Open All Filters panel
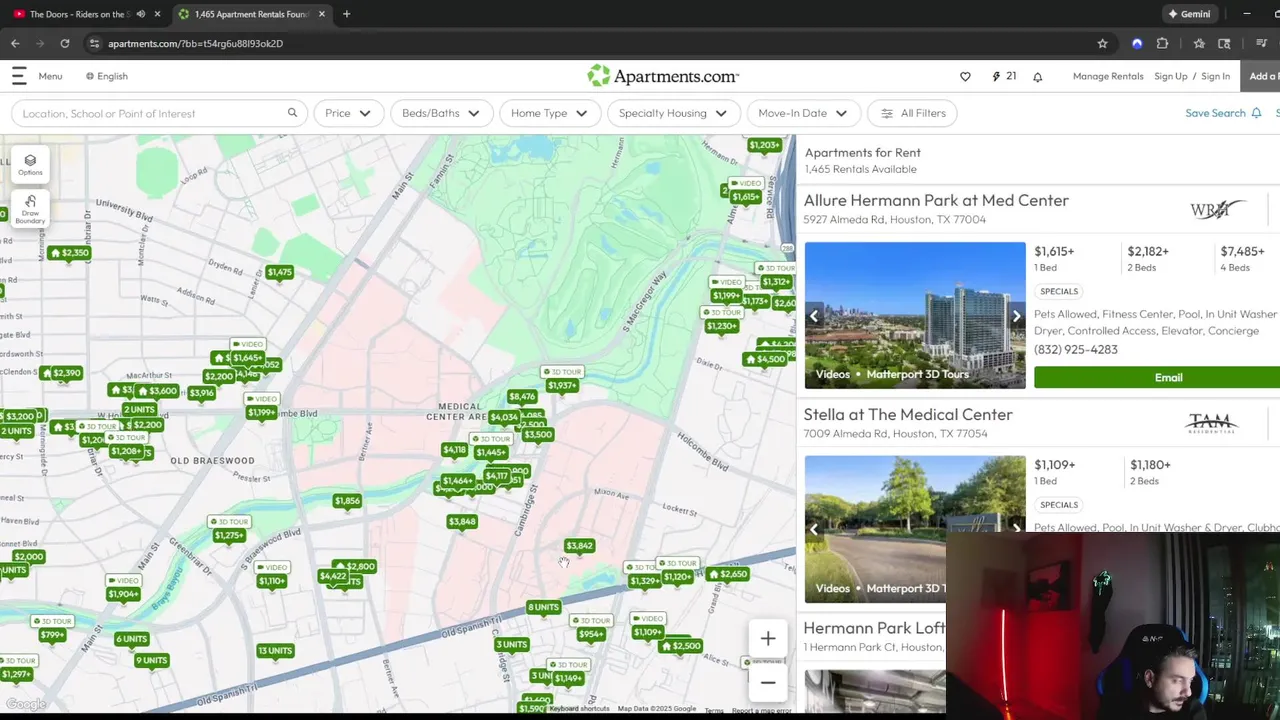The image size is (1280, 720). click(913, 113)
